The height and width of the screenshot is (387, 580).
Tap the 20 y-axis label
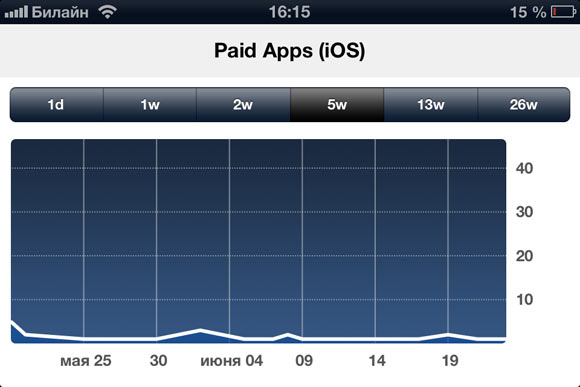click(x=524, y=256)
